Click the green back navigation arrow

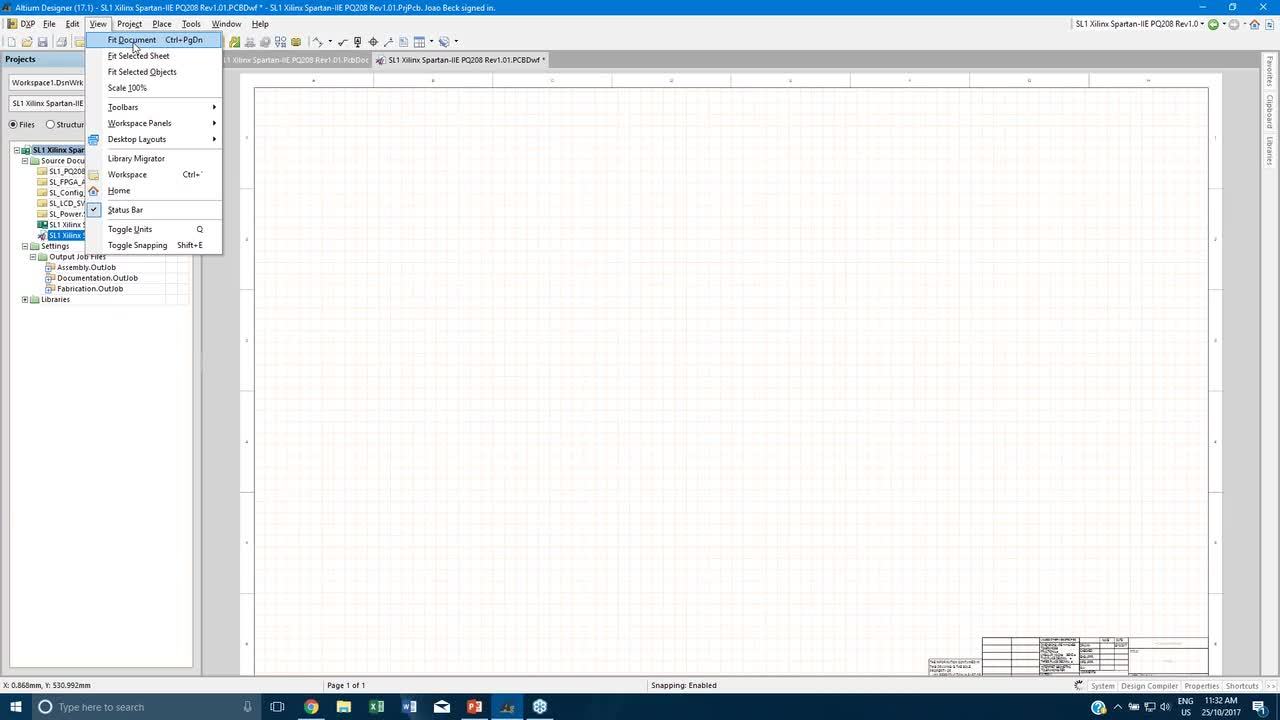coord(1213,24)
